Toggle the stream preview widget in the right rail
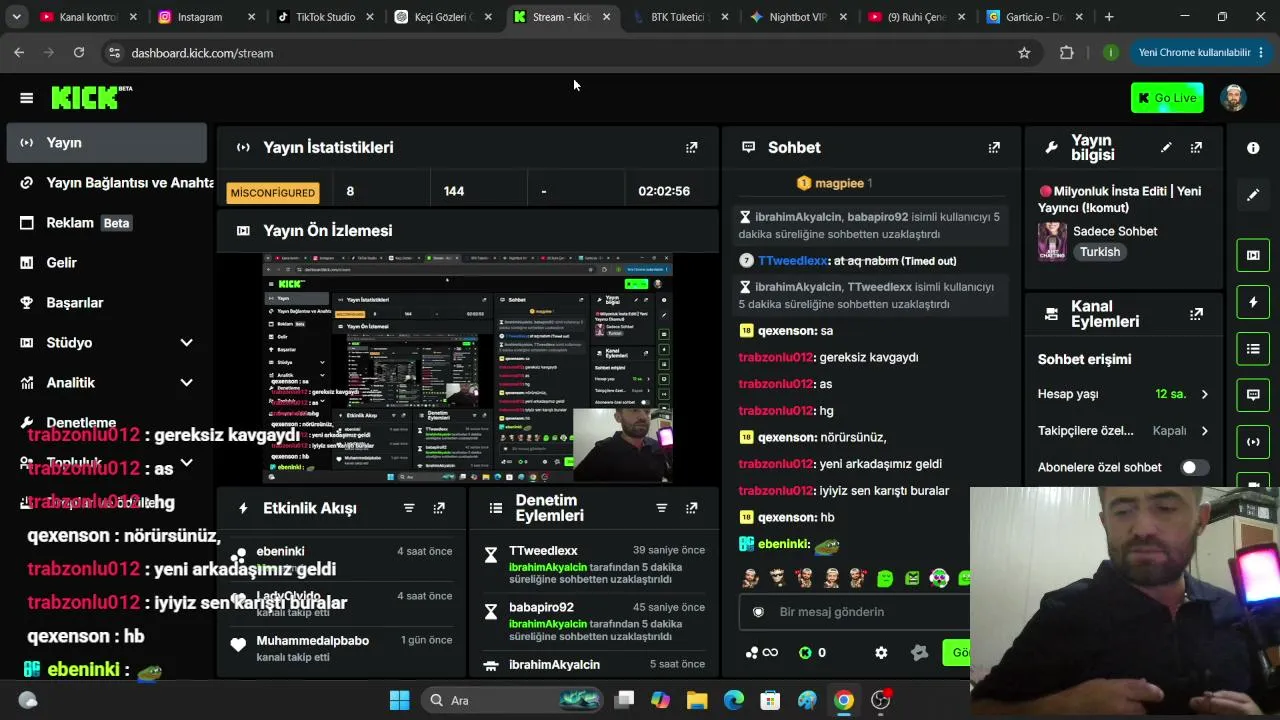Image resolution: width=1280 pixels, height=720 pixels. pyautogui.click(x=1253, y=255)
